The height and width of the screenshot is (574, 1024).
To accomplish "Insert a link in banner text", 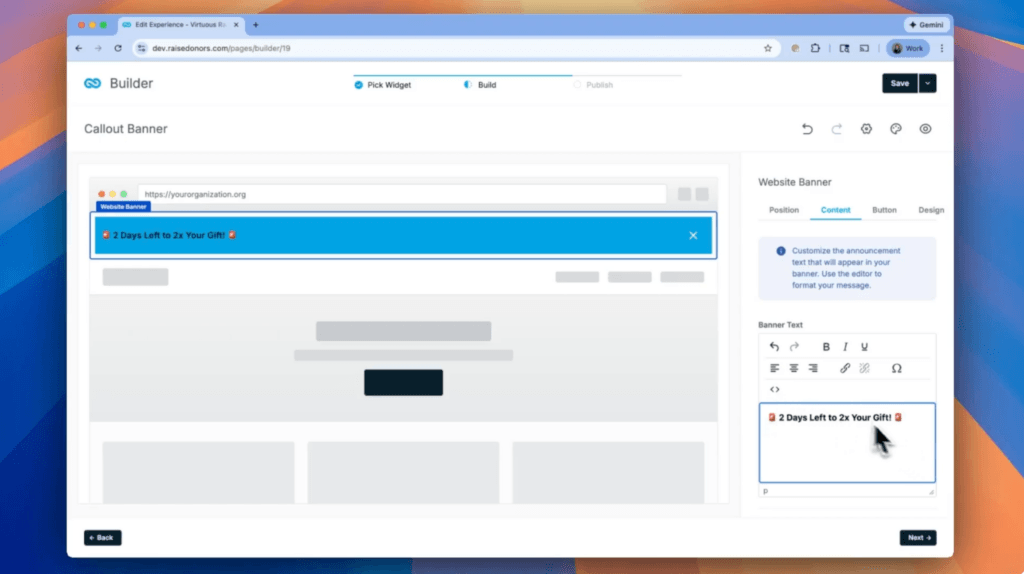I will [845, 368].
